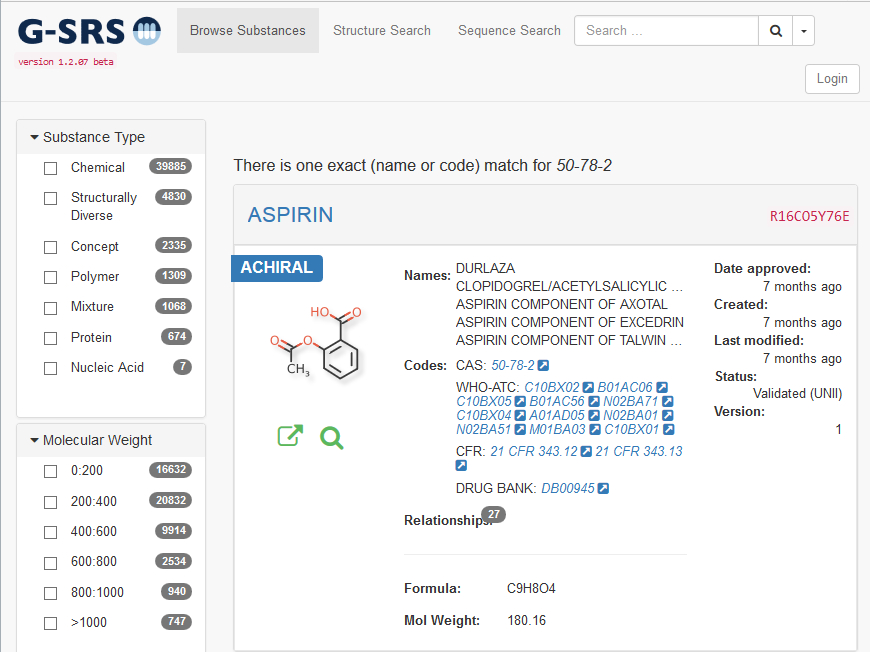Open the ASPIRIN substance title link
This screenshot has width=870, height=652.
[x=290, y=215]
